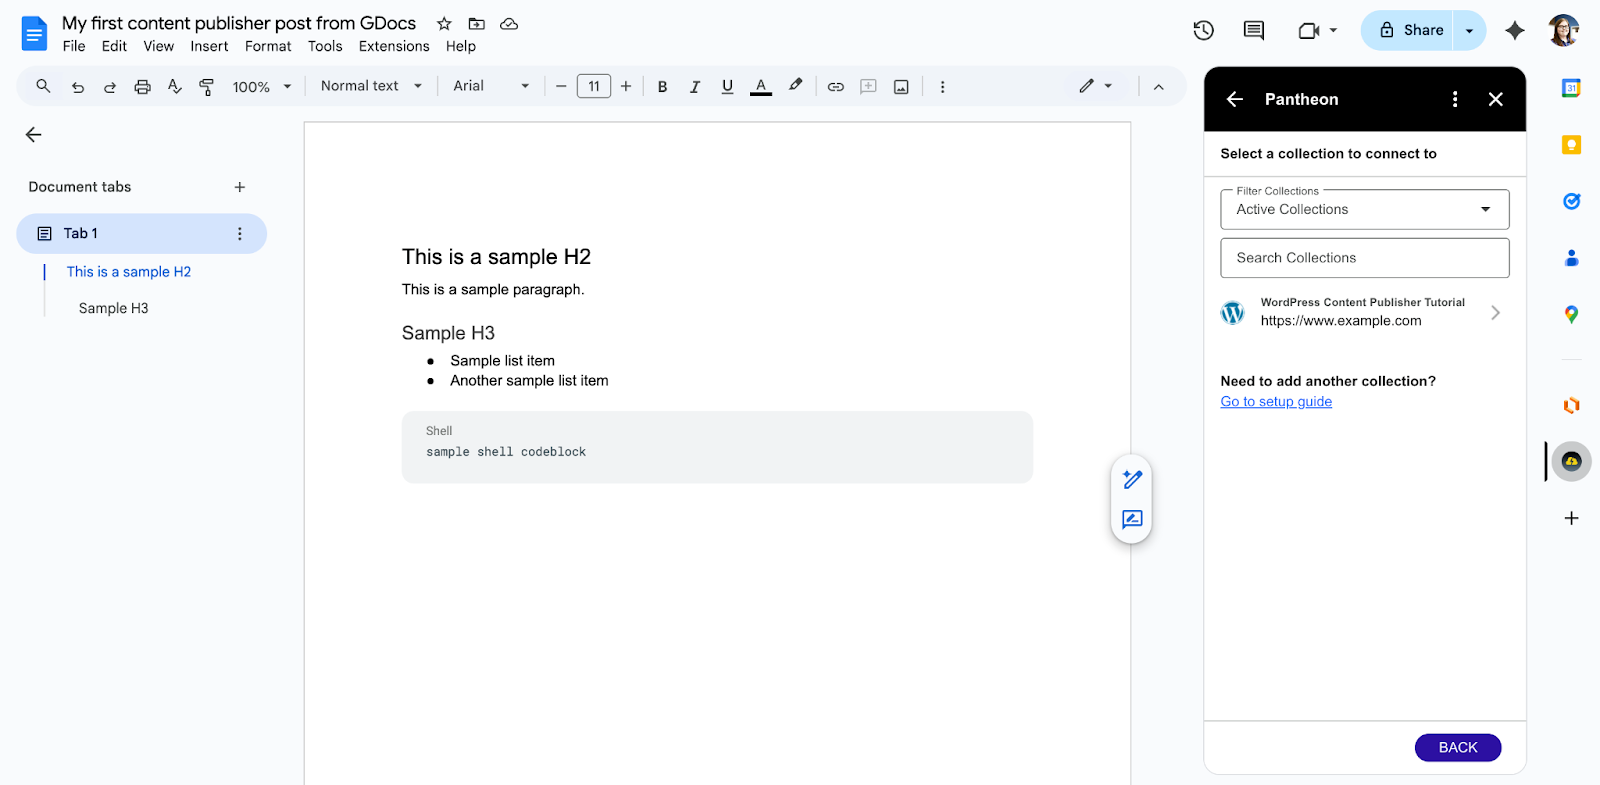Viewport: 1600px width, 785px height.
Task: View cloud save status icon
Action: (509, 24)
